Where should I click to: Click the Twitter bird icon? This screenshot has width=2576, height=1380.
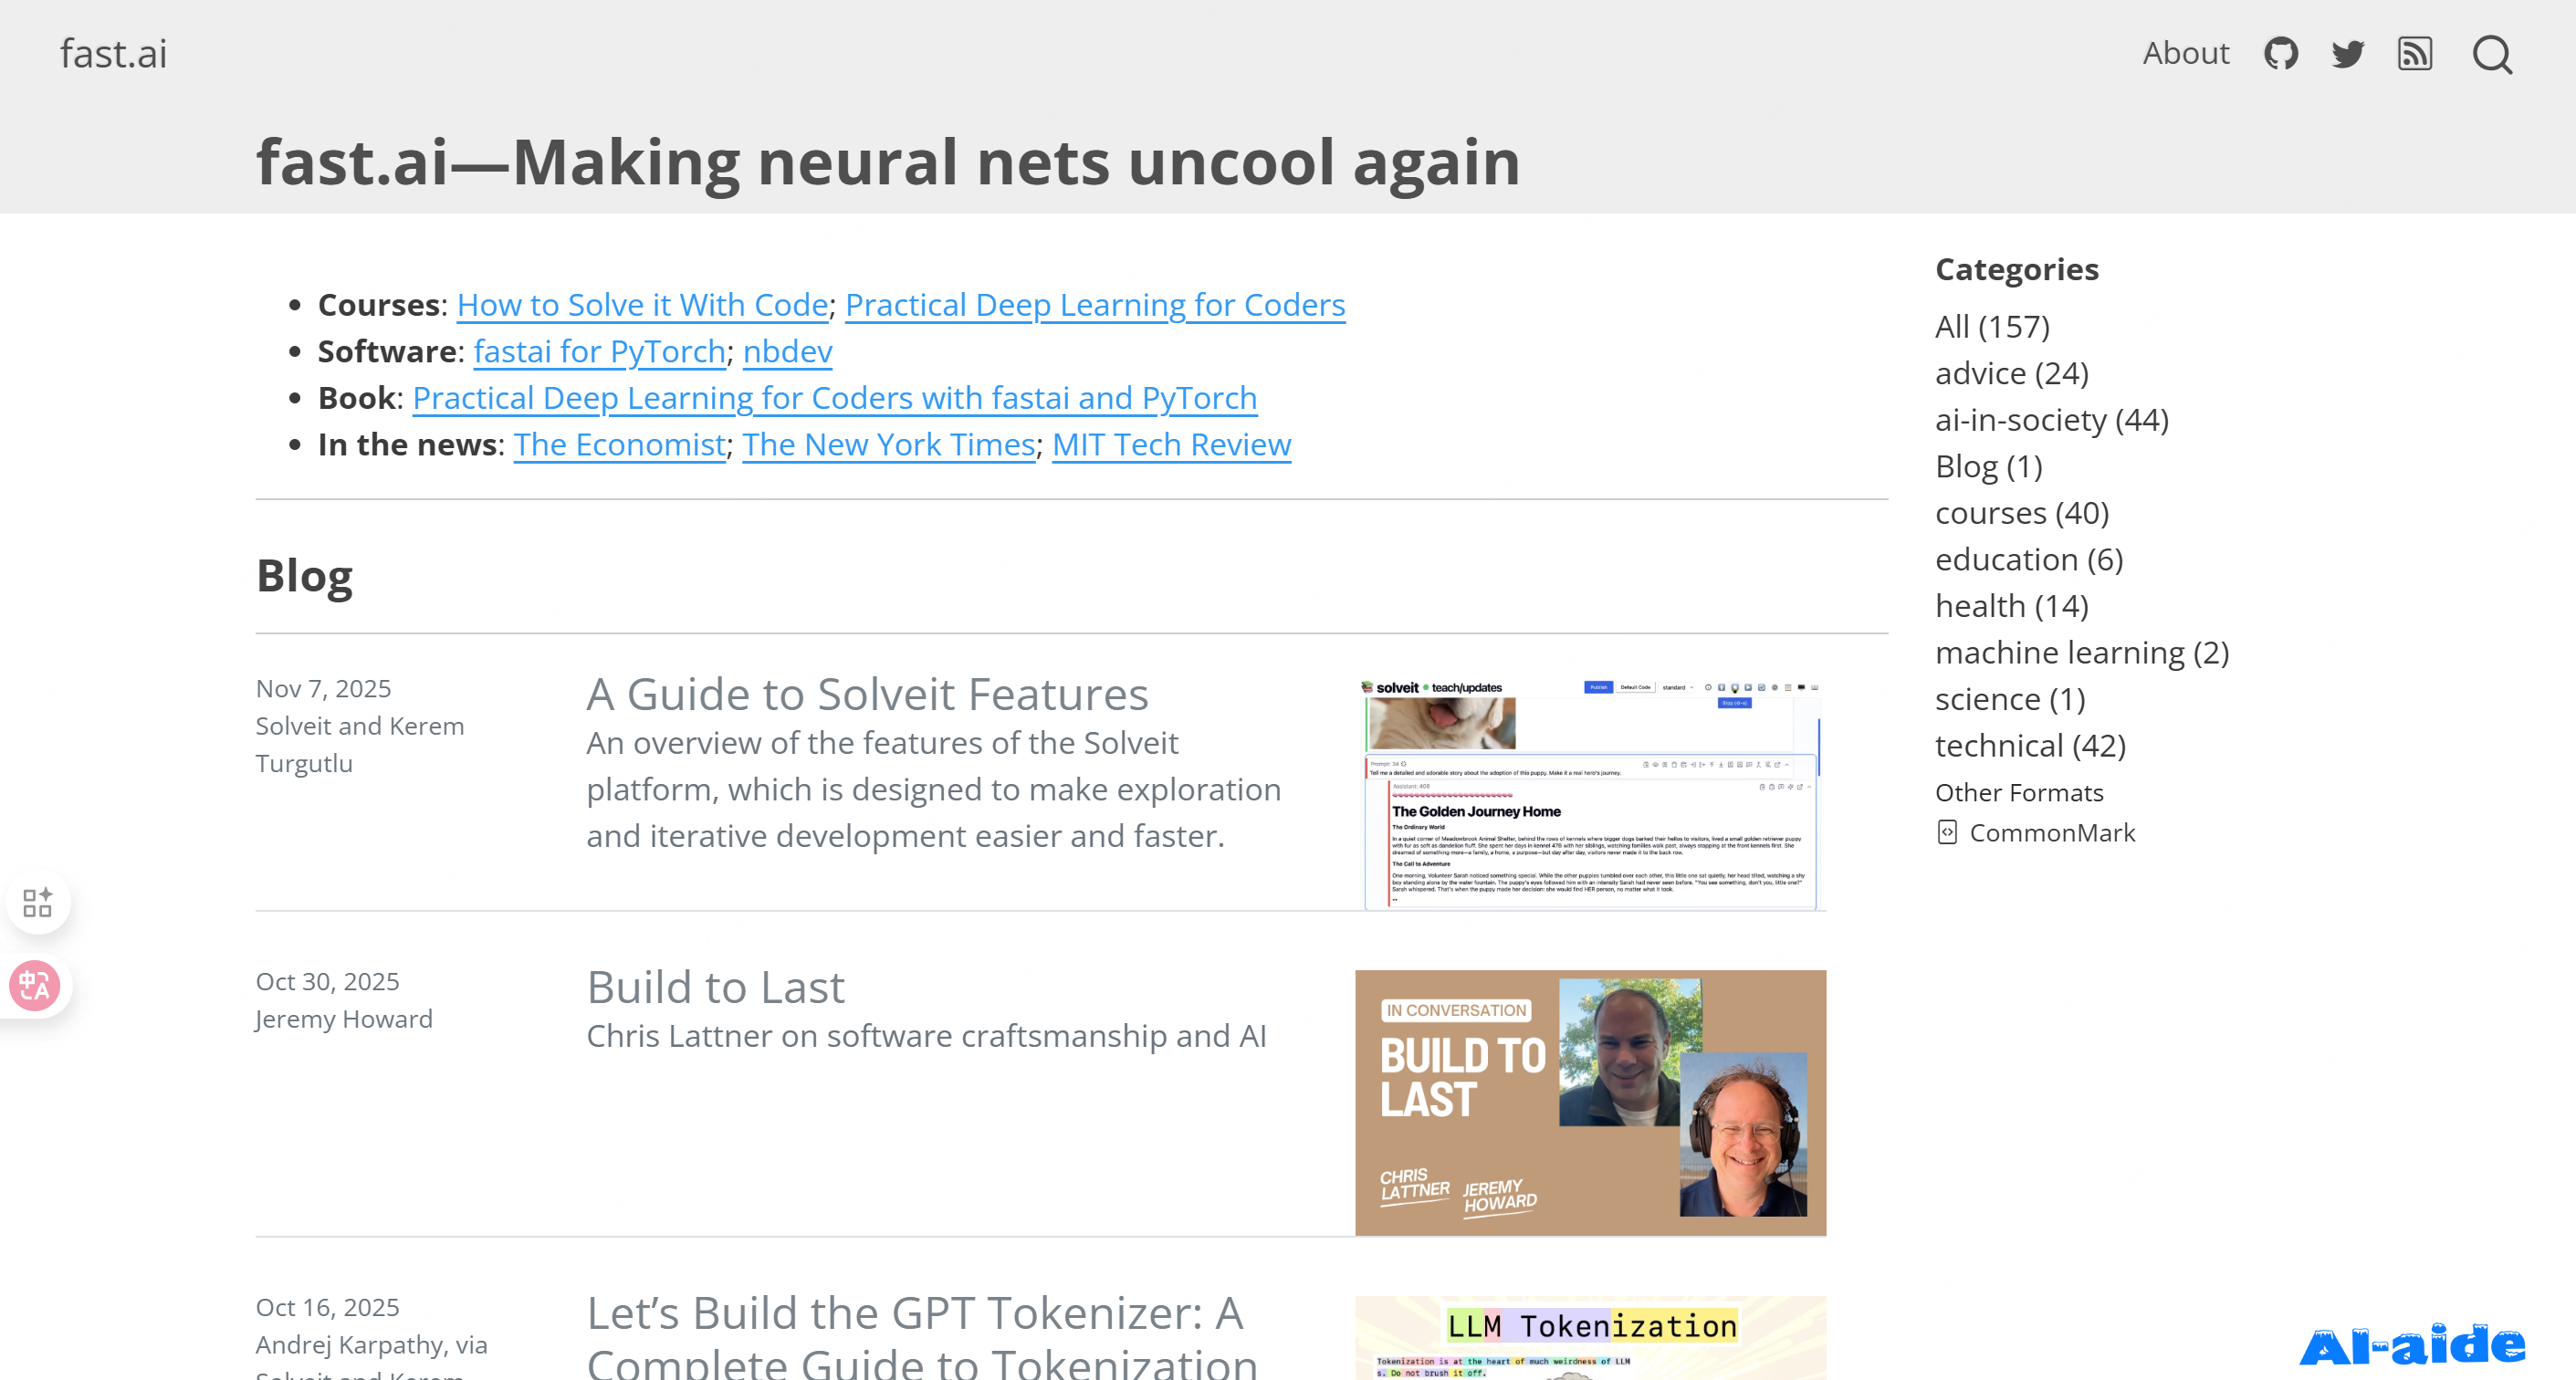click(2348, 53)
